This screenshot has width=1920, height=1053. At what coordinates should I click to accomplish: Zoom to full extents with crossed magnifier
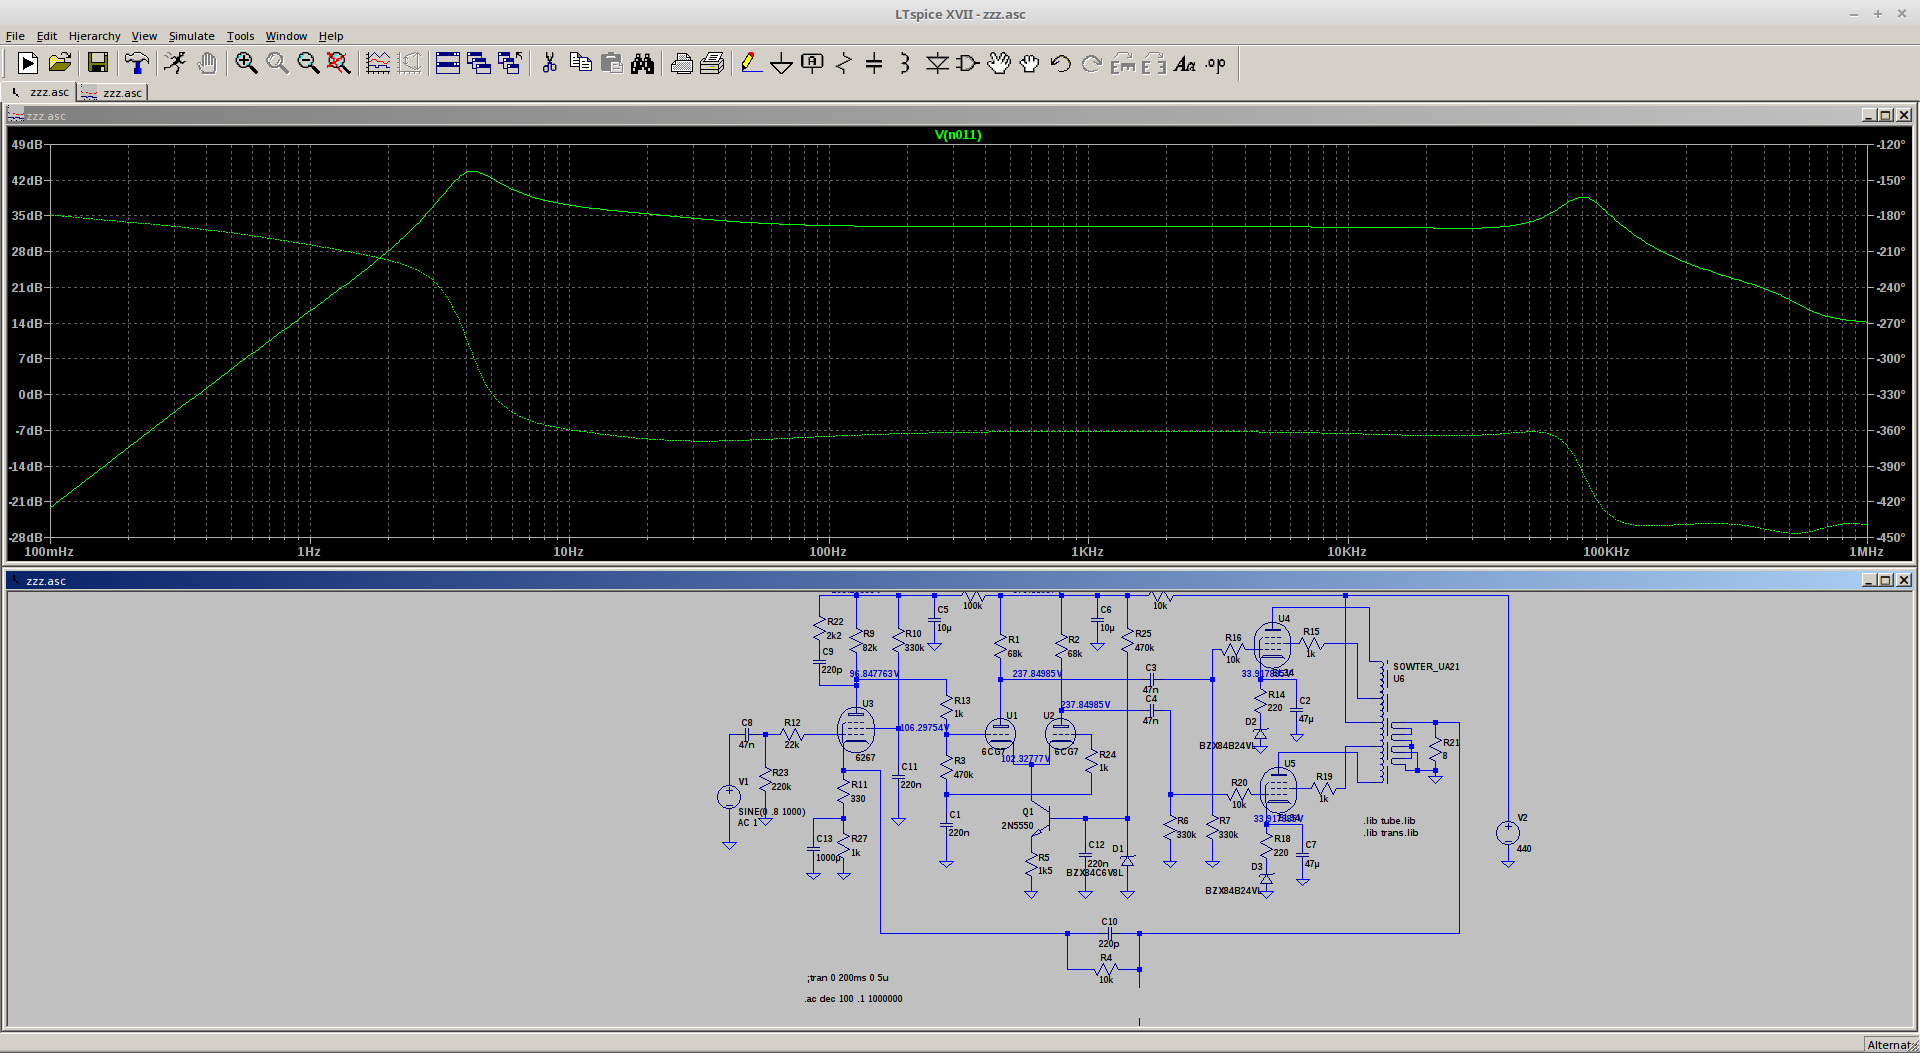coord(339,64)
